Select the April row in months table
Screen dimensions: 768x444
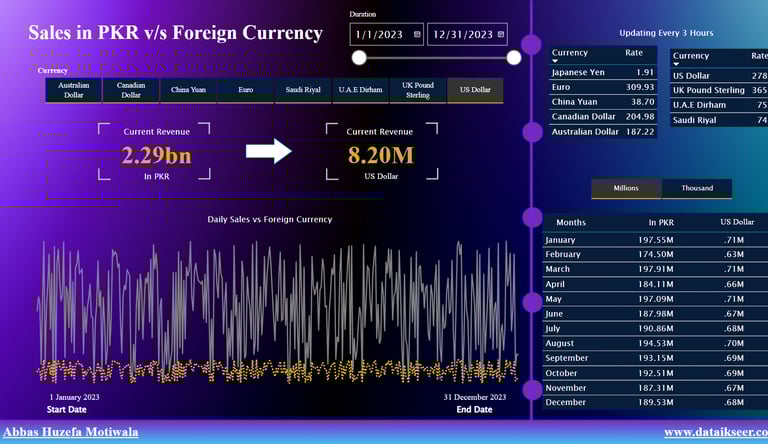click(x=655, y=284)
